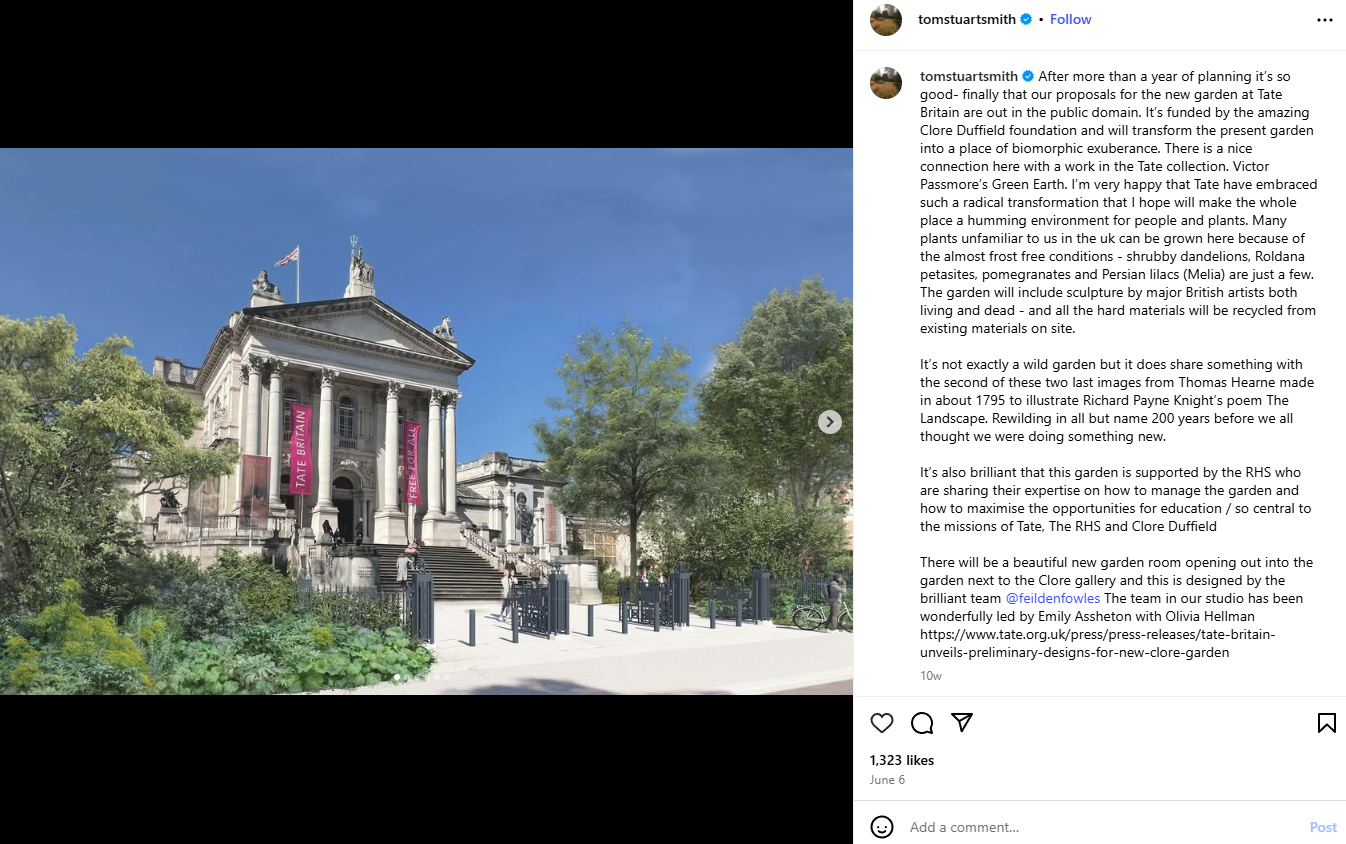Save post with bookmark icon

pos(1326,723)
